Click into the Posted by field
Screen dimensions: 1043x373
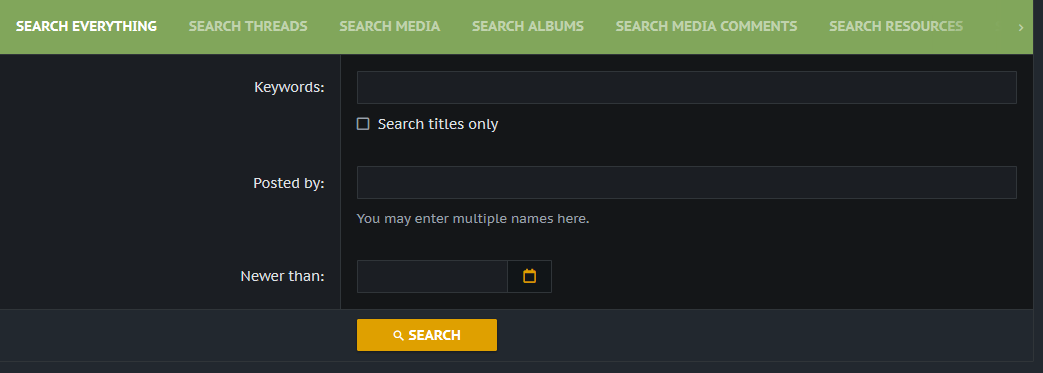686,182
